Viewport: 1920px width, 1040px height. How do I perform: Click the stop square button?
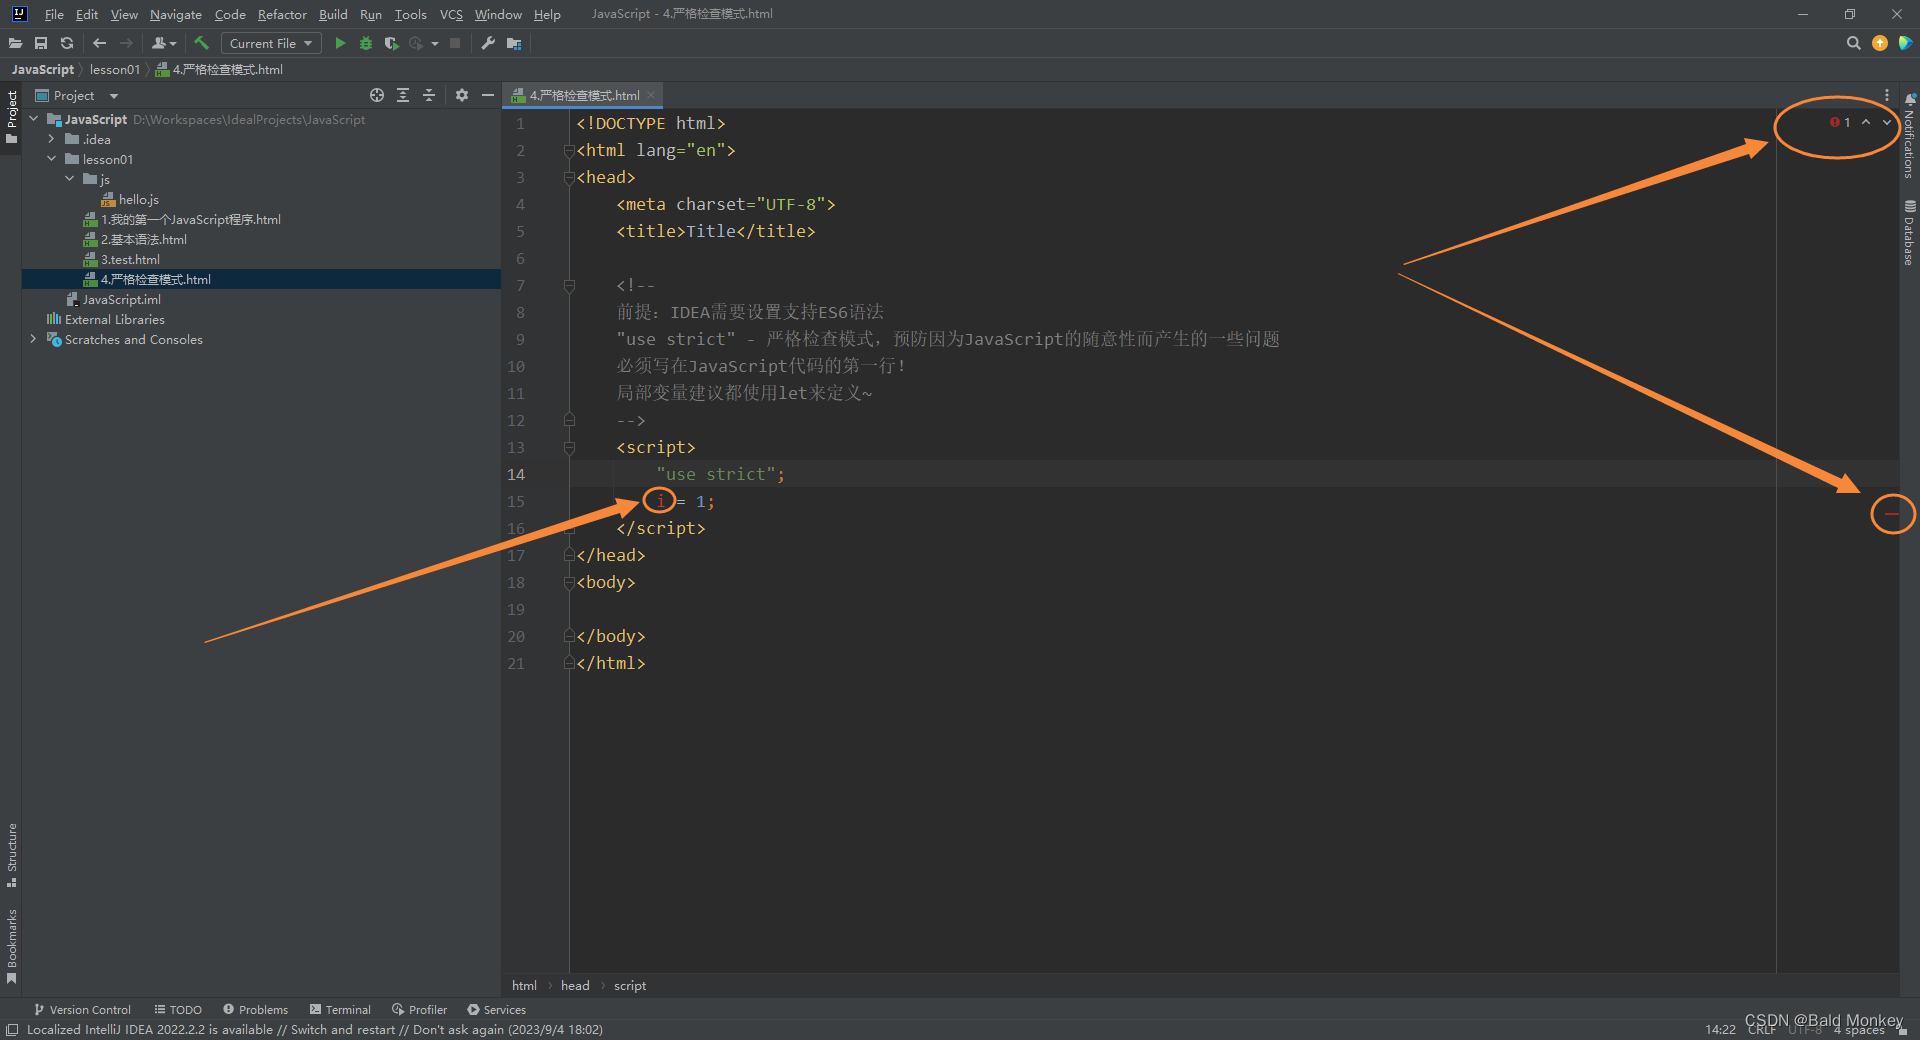455,43
